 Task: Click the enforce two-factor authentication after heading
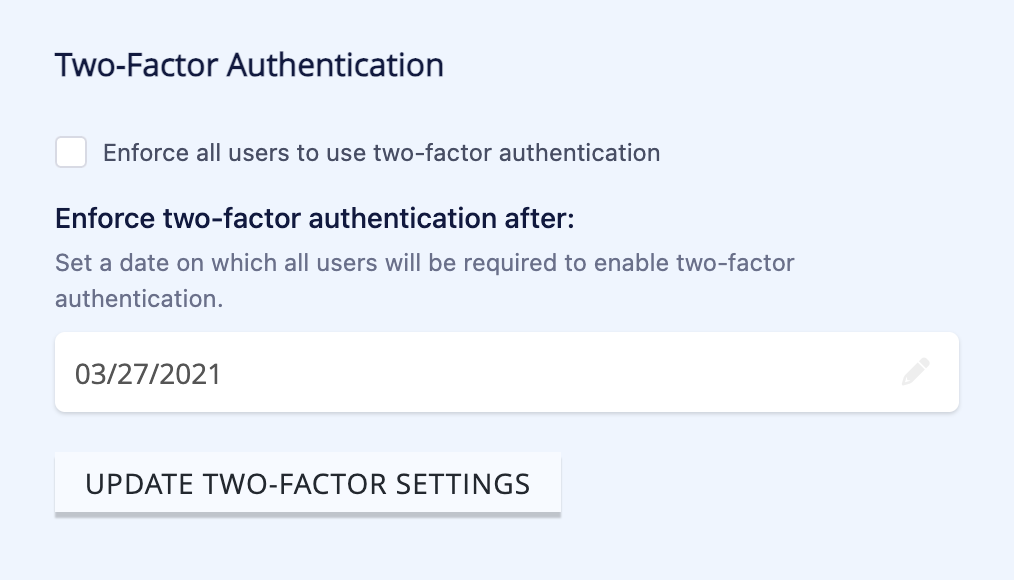(x=315, y=217)
